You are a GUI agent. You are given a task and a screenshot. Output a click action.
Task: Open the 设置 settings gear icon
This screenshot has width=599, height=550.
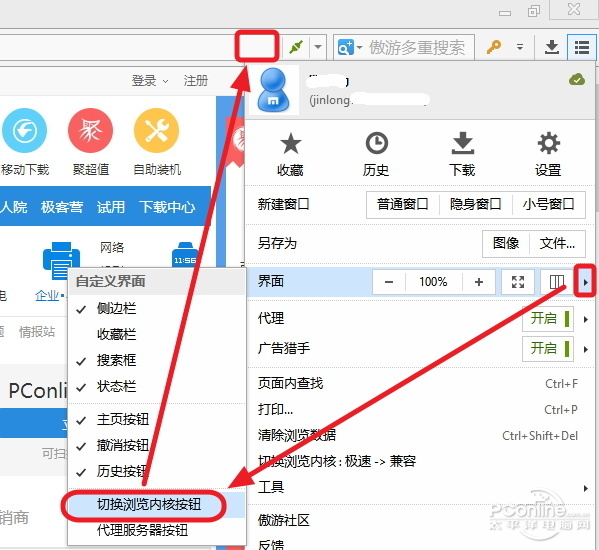(549, 144)
